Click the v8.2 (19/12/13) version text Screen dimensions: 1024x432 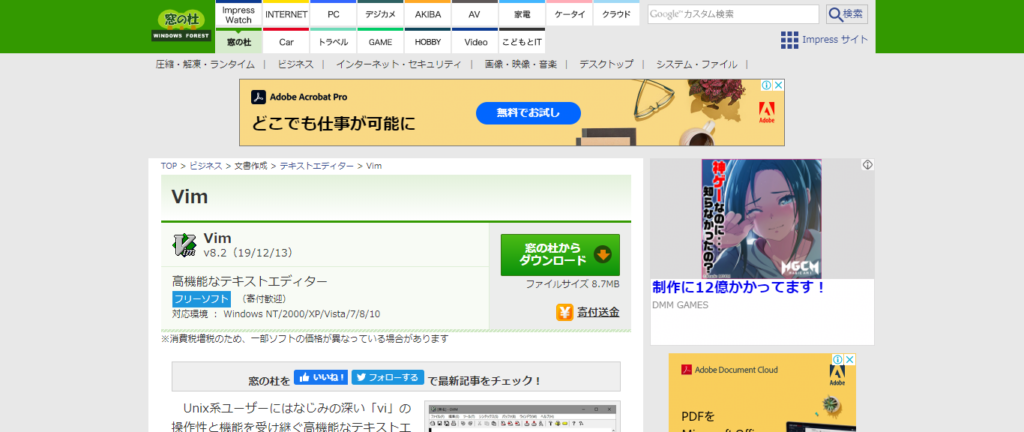coord(248,253)
